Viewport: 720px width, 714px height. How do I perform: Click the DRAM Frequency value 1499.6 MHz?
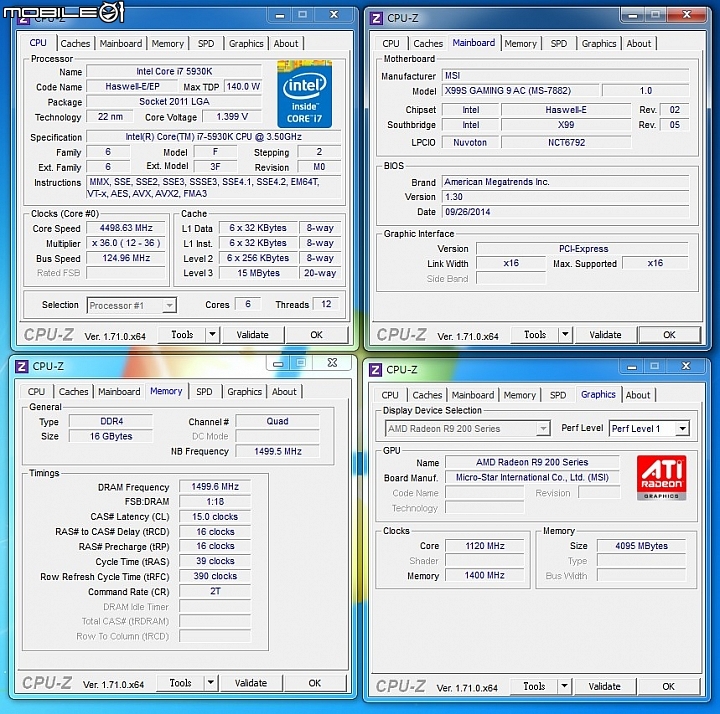(x=215, y=486)
